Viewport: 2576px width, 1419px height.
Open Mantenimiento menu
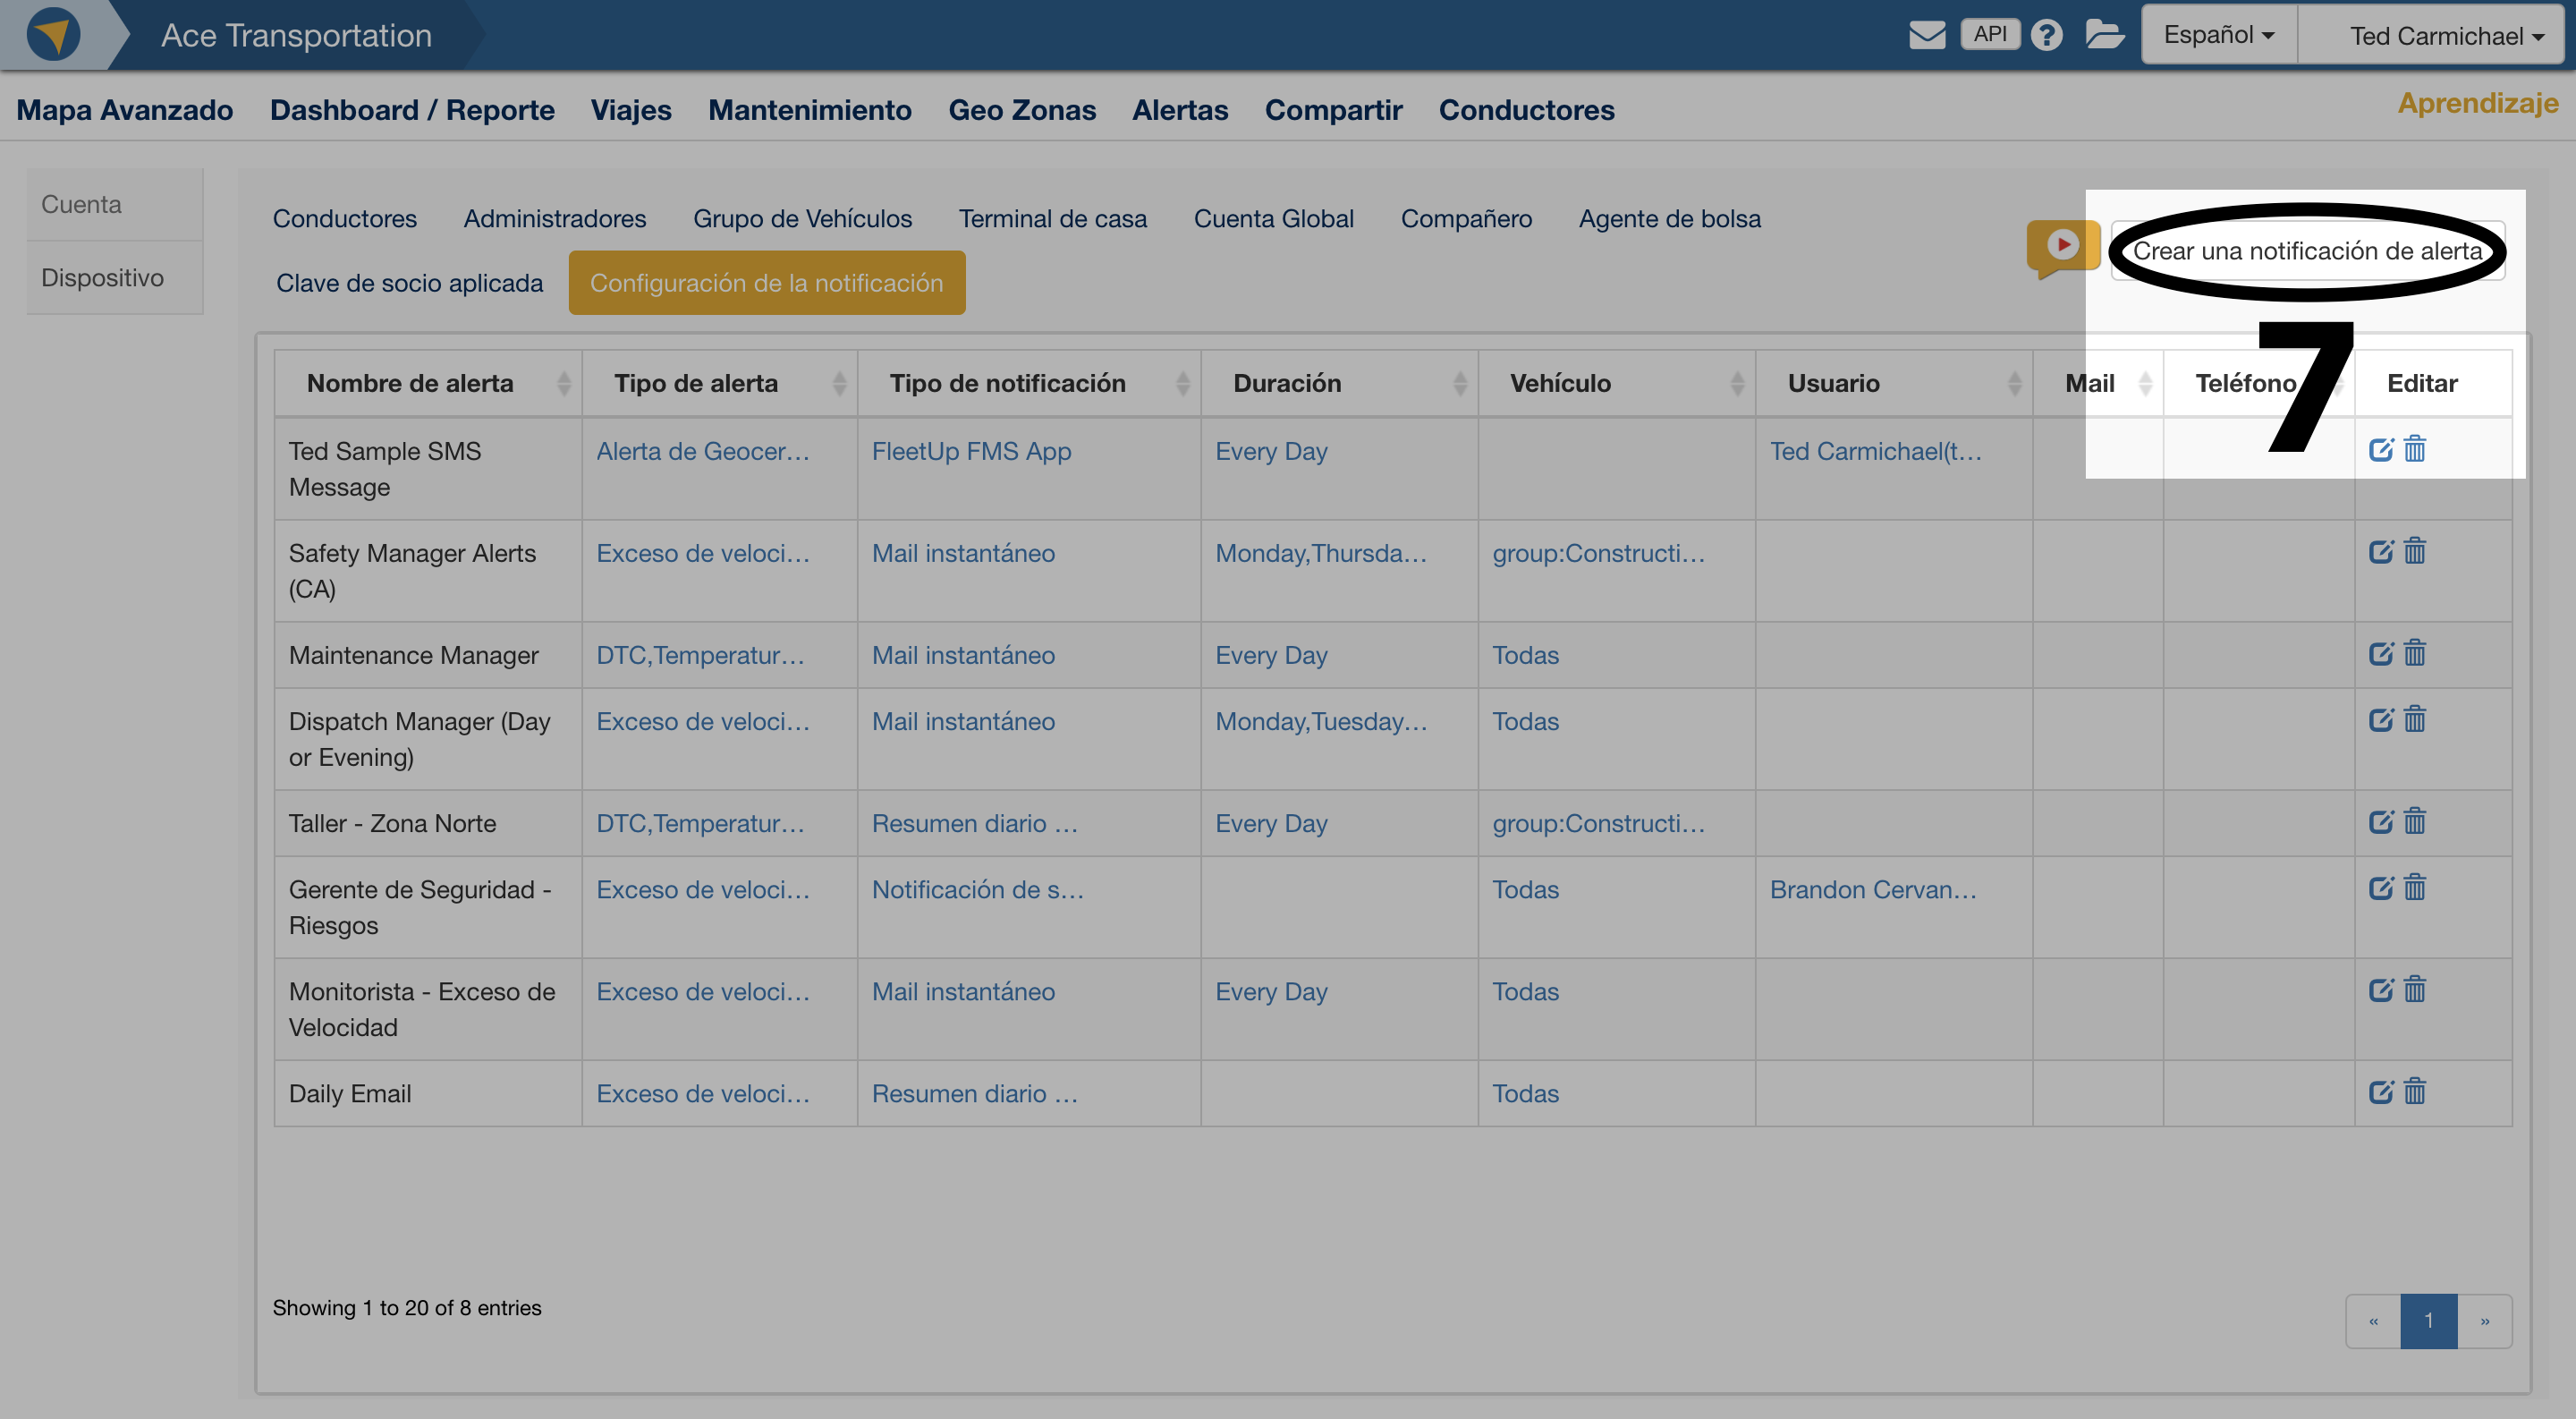click(810, 110)
